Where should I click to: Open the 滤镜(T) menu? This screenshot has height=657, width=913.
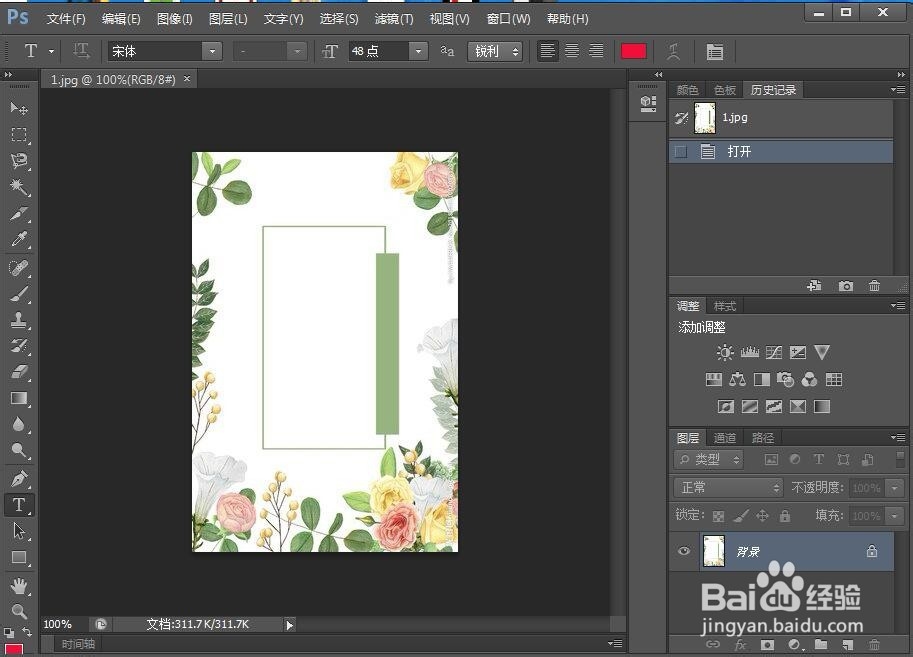[x=394, y=19]
